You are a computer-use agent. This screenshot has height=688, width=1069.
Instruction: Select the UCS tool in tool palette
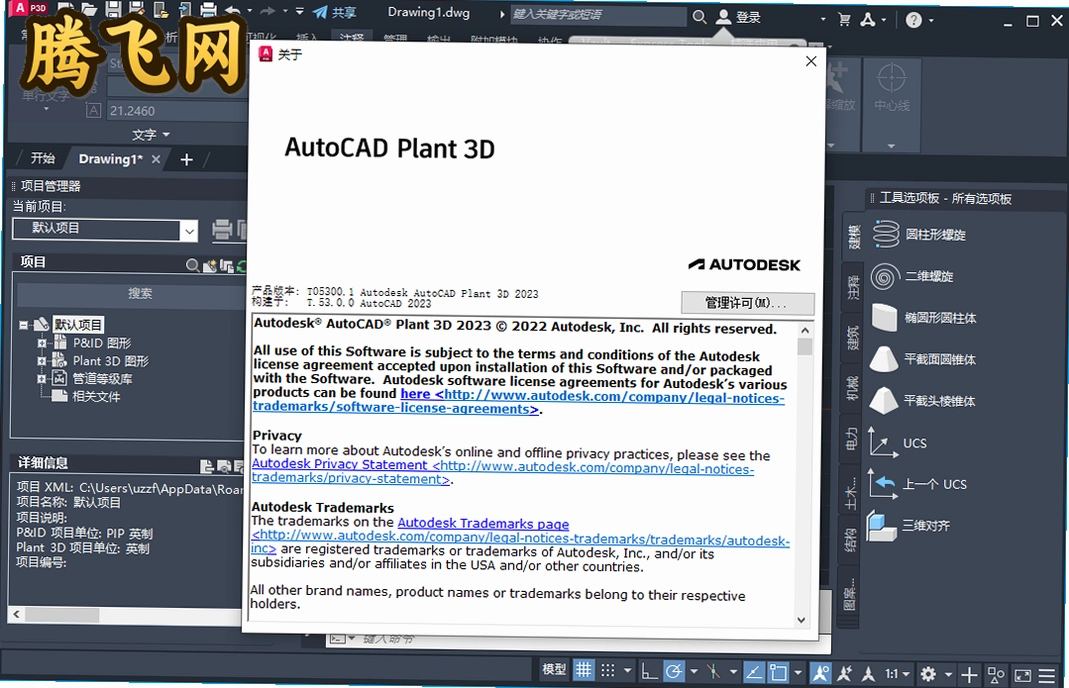898,443
